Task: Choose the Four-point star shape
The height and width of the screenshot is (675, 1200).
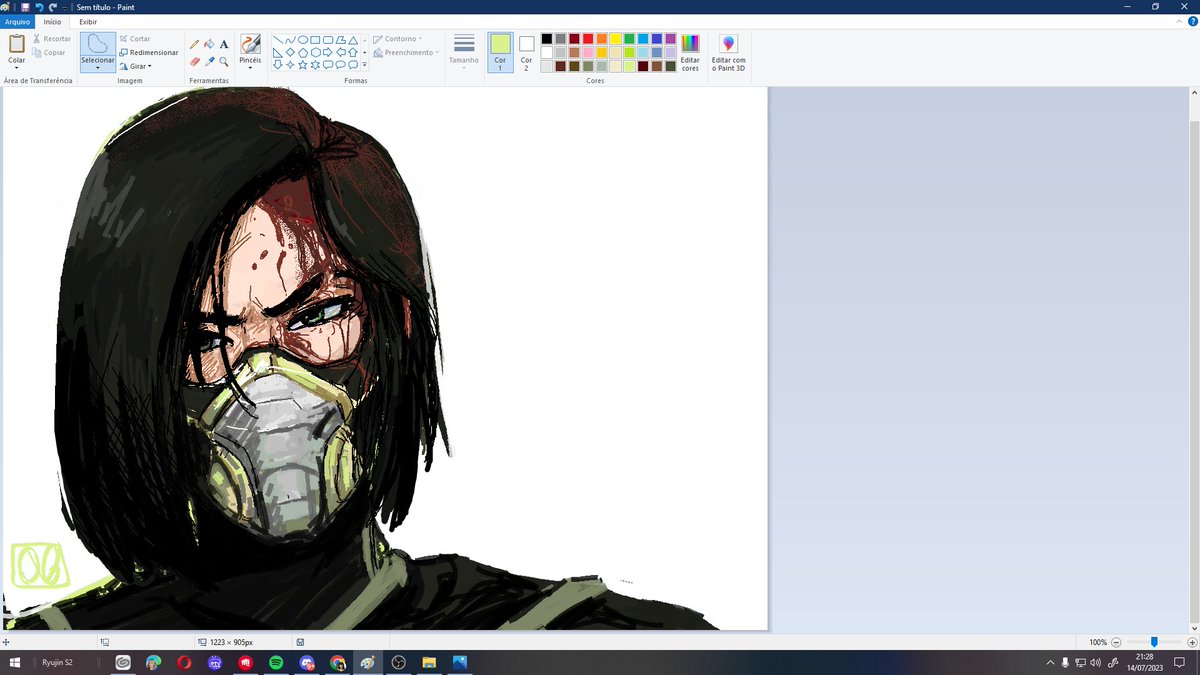Action: tap(290, 64)
